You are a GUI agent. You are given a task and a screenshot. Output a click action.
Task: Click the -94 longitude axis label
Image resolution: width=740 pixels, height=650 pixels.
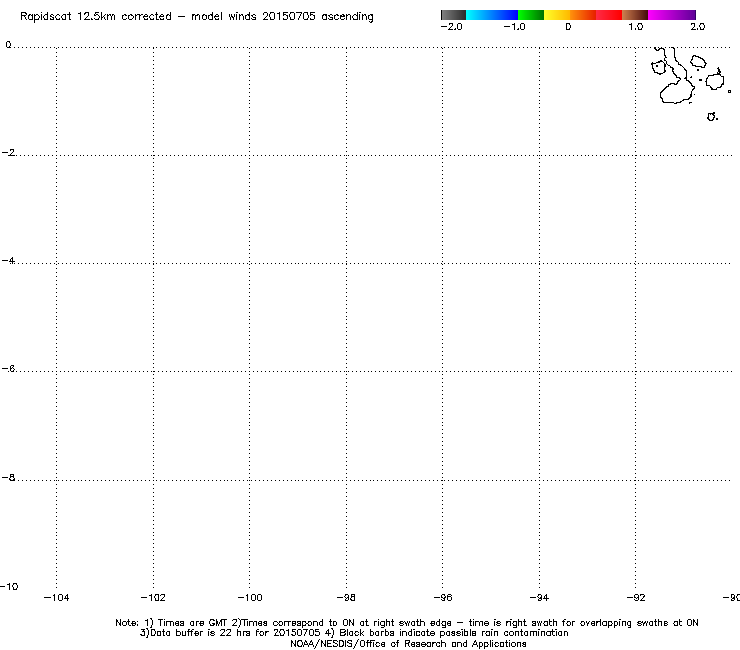(x=539, y=598)
